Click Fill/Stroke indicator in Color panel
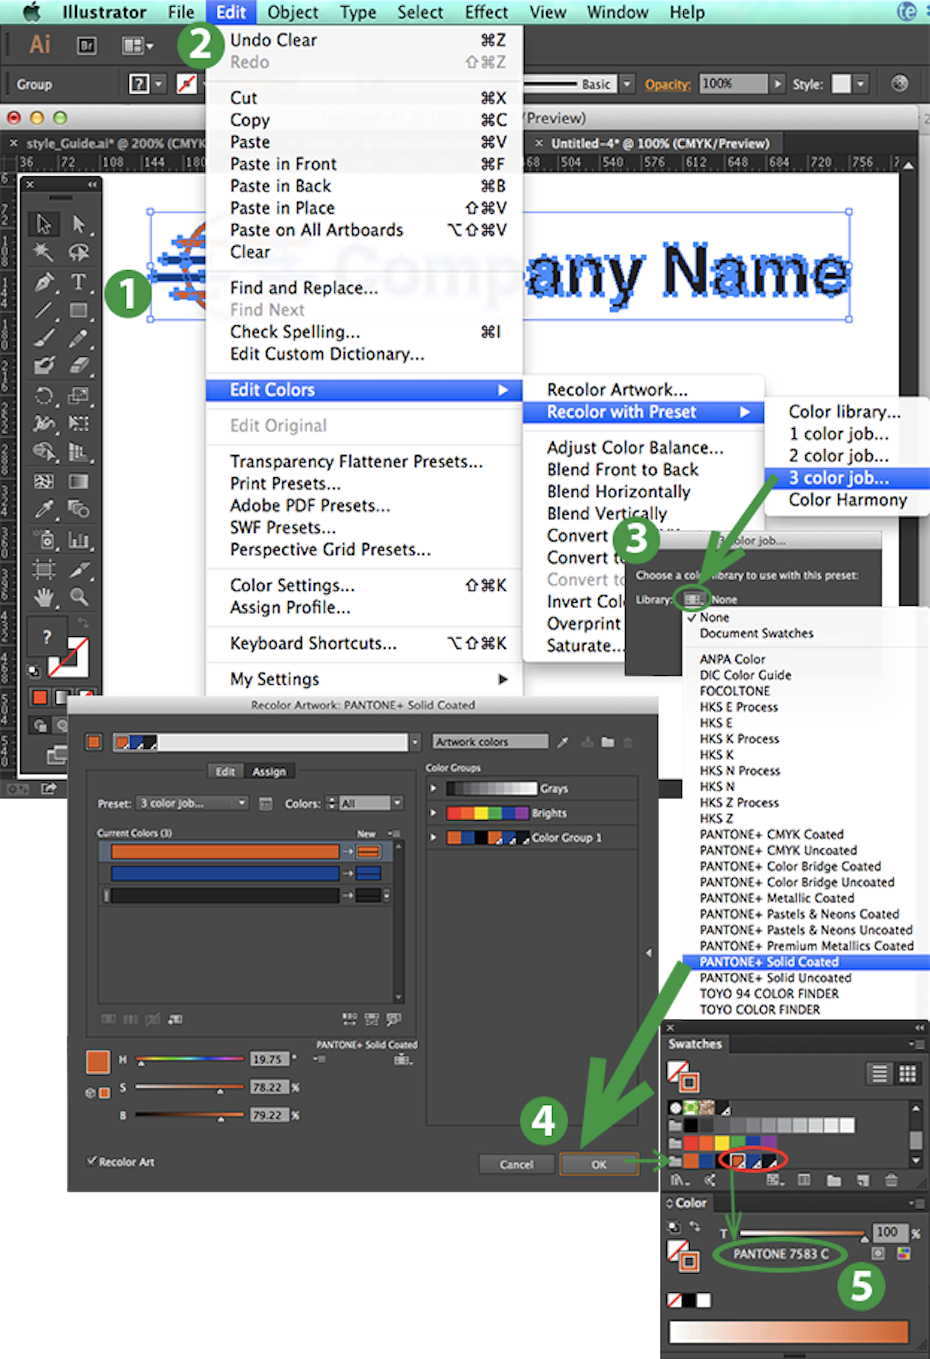Viewport: 930px width, 1359px height. (683, 1256)
